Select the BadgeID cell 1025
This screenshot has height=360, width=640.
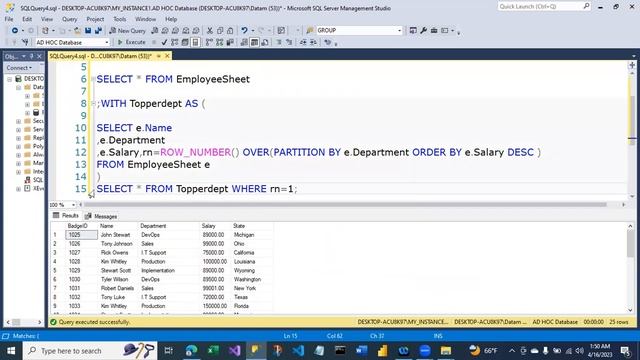81,235
